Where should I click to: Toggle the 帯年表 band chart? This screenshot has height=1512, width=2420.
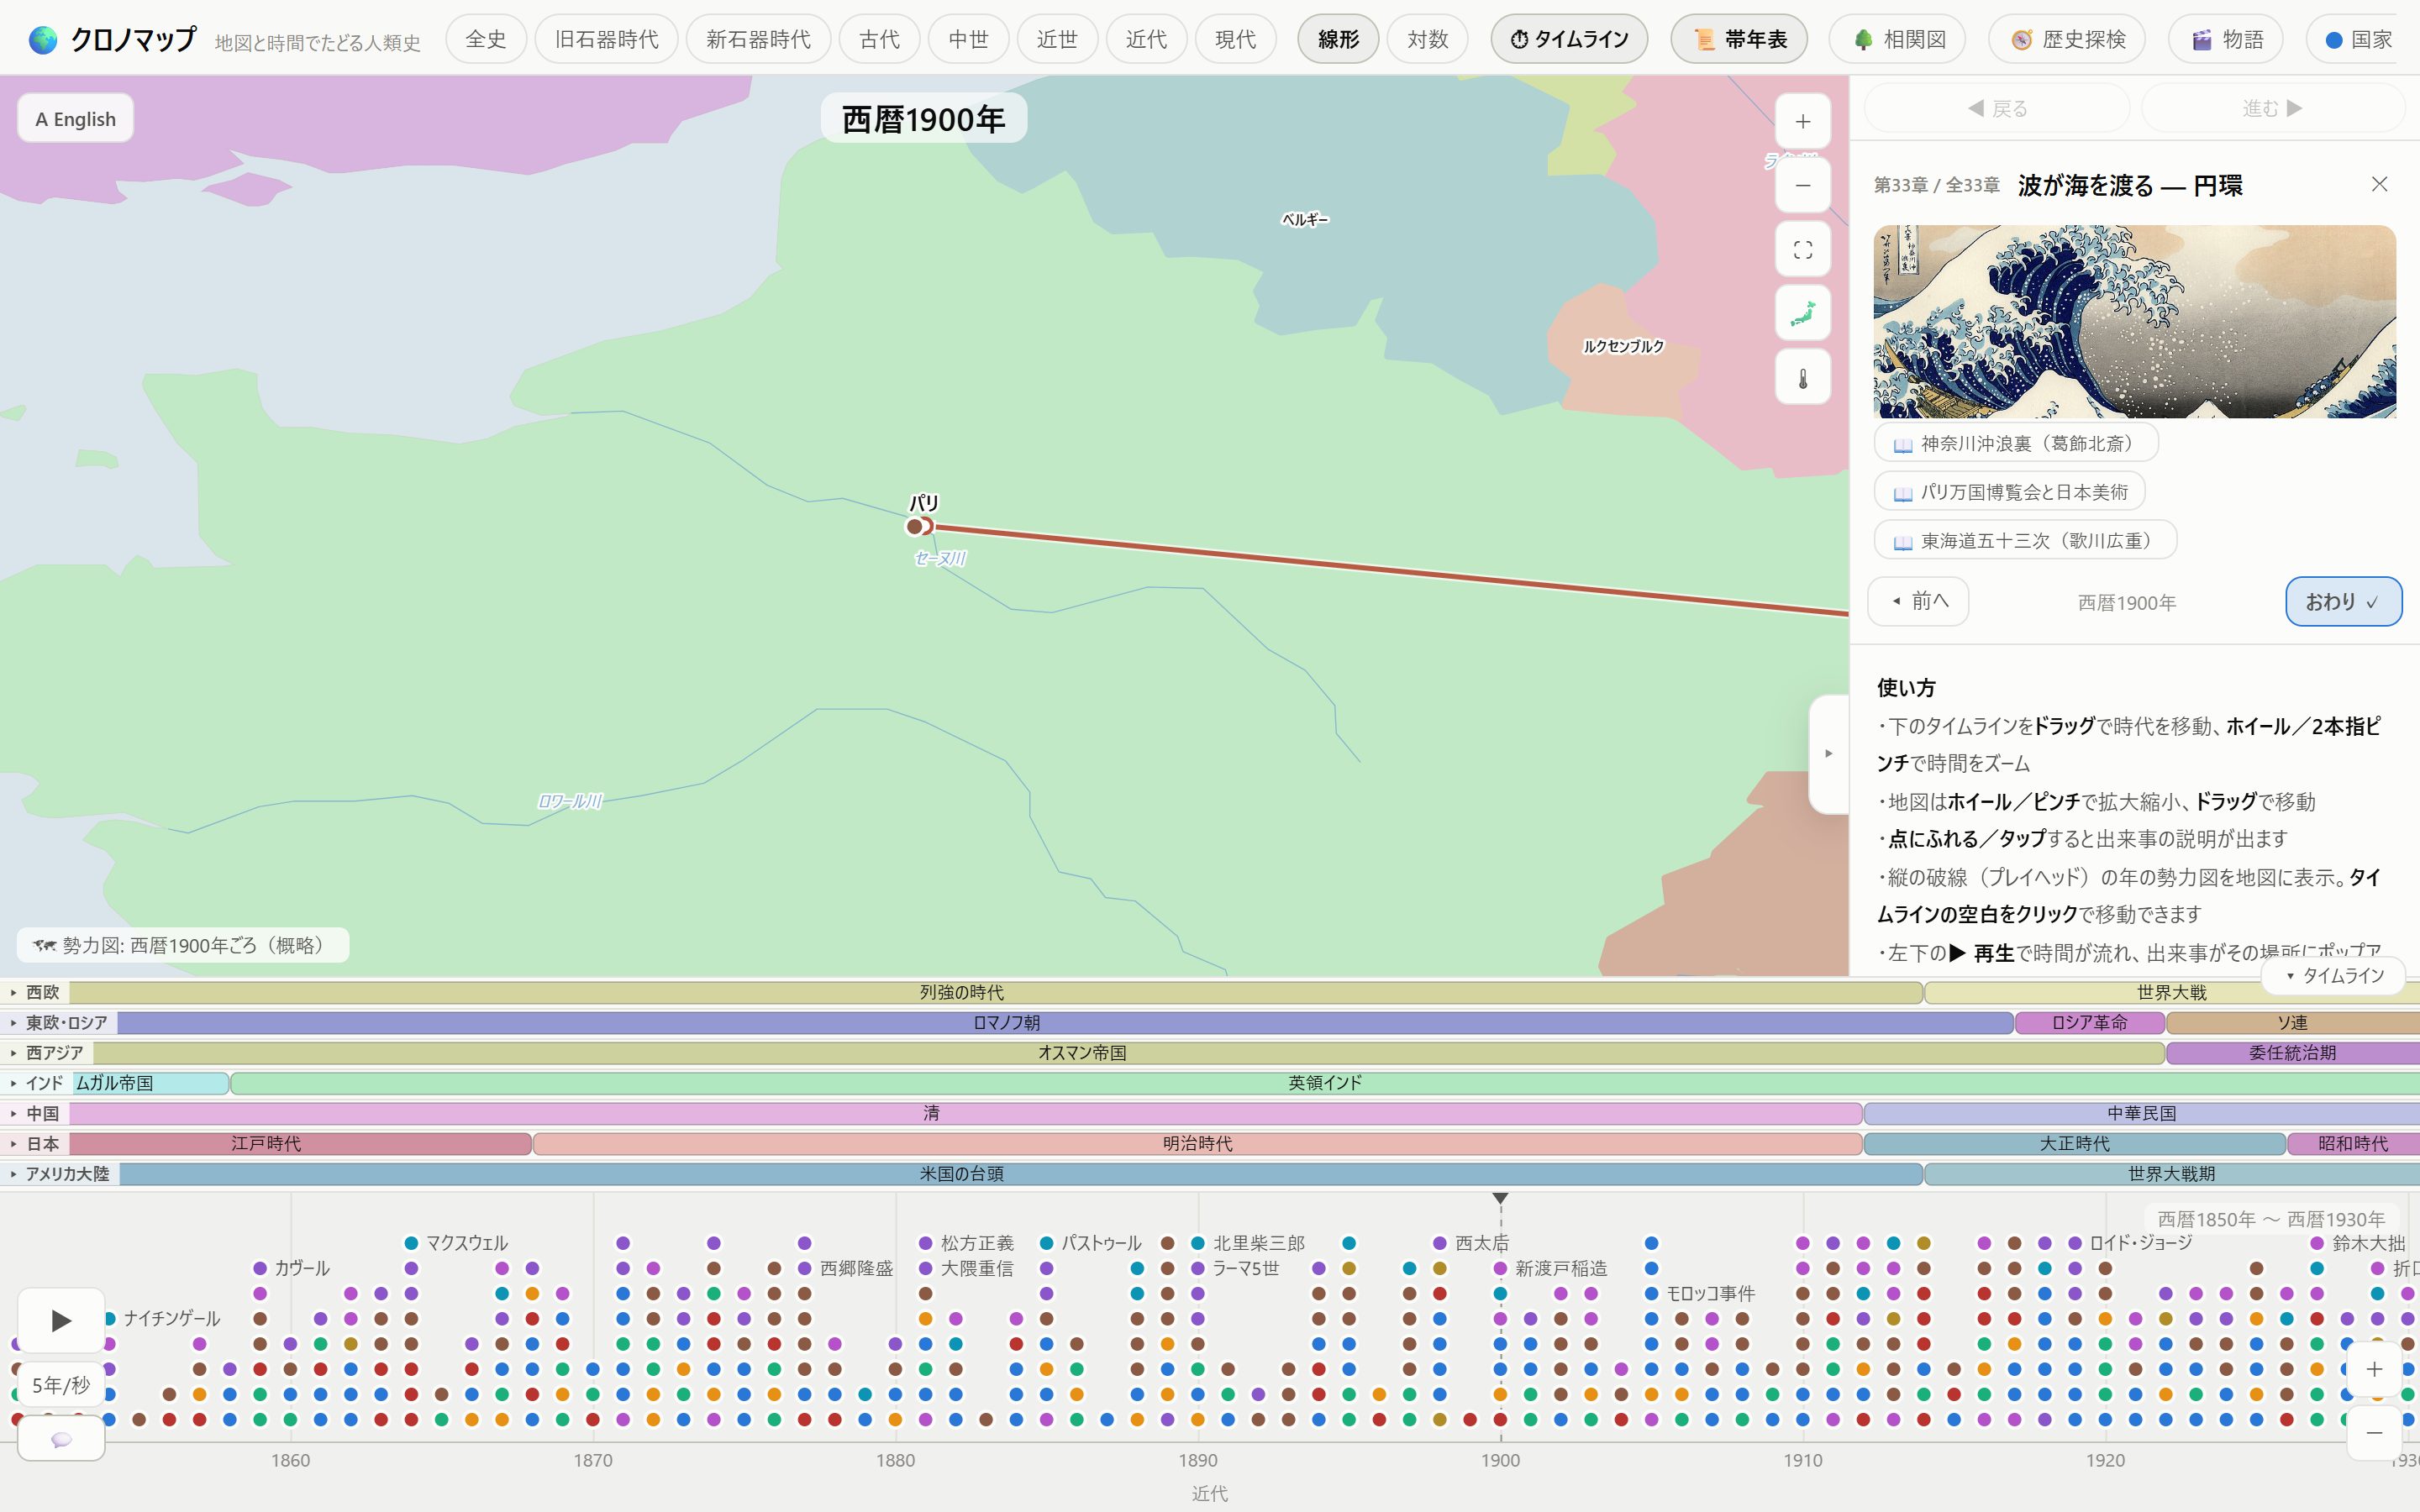[x=1739, y=39]
